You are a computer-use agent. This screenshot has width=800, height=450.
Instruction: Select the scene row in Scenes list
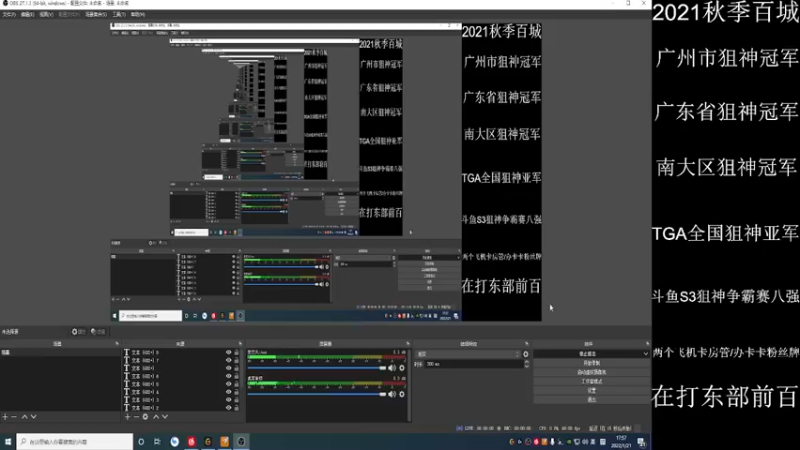tap(60, 353)
